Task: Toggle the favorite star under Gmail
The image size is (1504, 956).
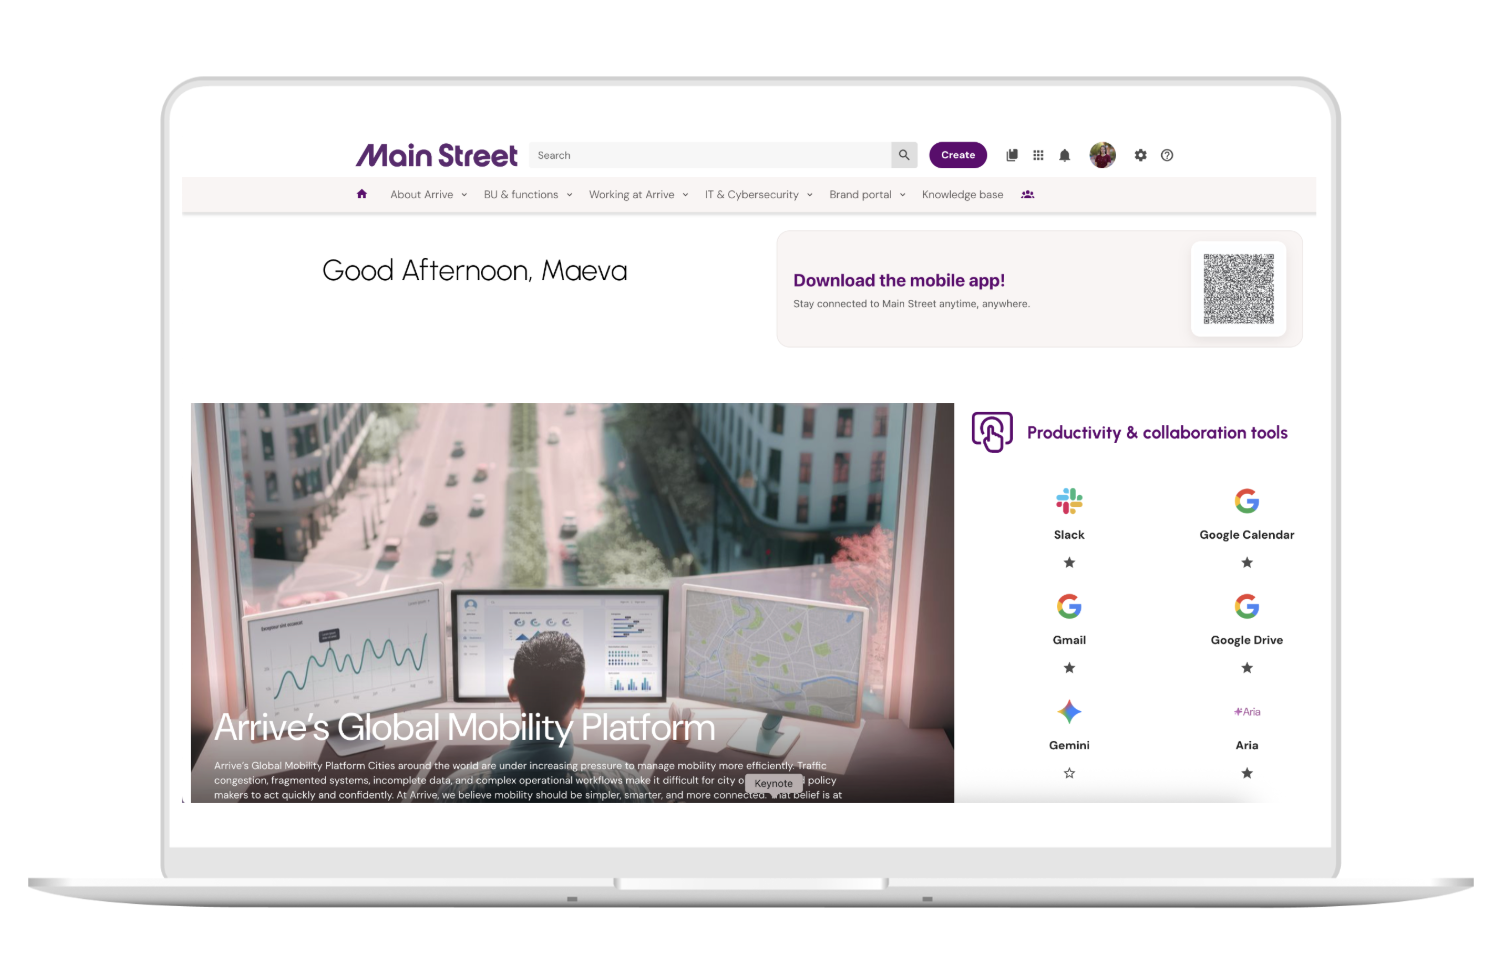Action: pyautogui.click(x=1069, y=668)
